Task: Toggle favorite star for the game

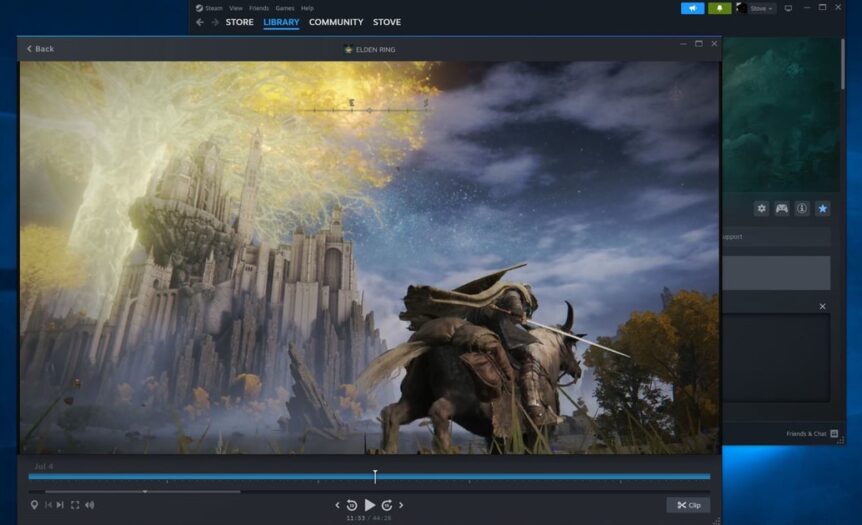Action: coord(822,208)
